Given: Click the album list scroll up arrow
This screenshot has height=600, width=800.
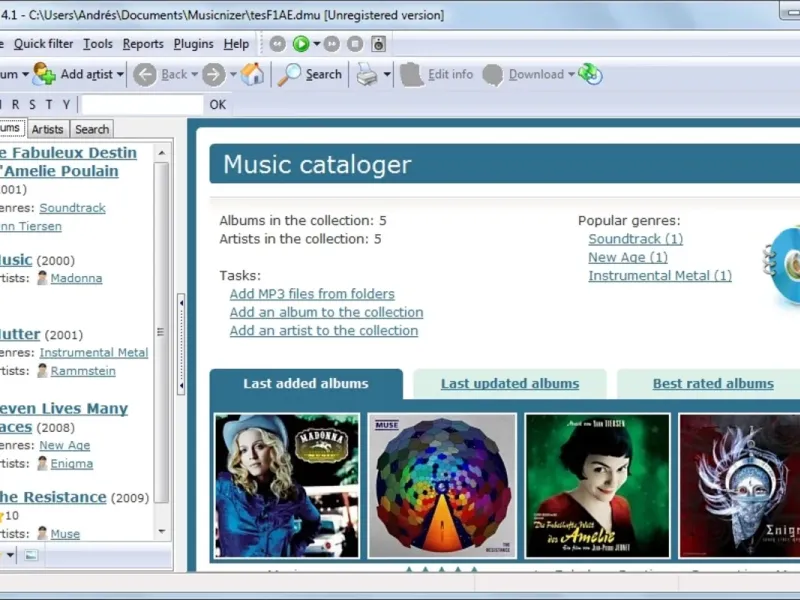Looking at the screenshot, I should click(x=162, y=153).
